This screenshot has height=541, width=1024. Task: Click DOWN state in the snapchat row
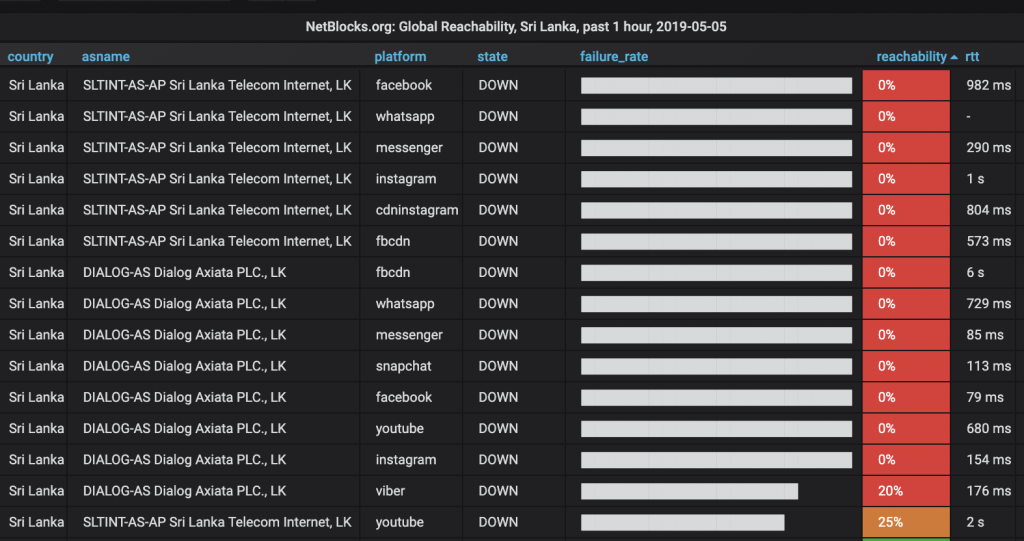(x=498, y=366)
